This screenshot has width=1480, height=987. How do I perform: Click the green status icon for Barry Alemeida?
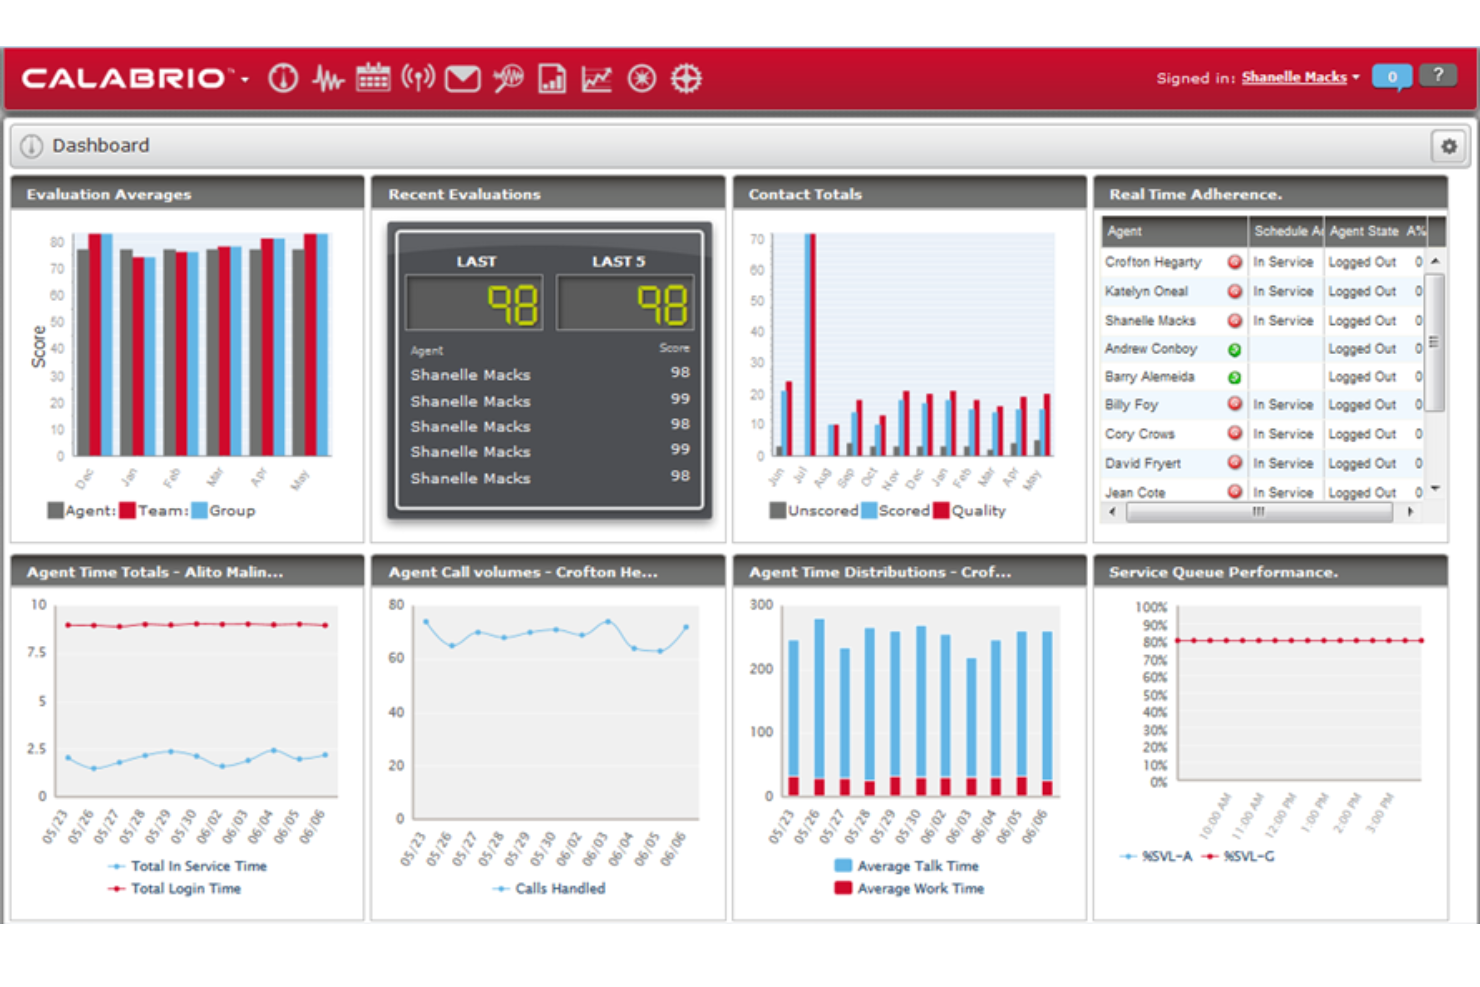click(1235, 378)
